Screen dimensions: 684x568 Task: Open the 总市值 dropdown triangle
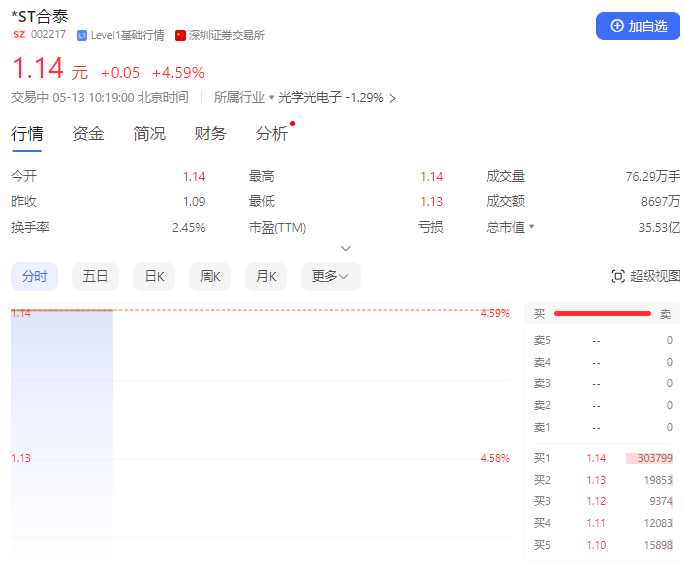tap(531, 226)
